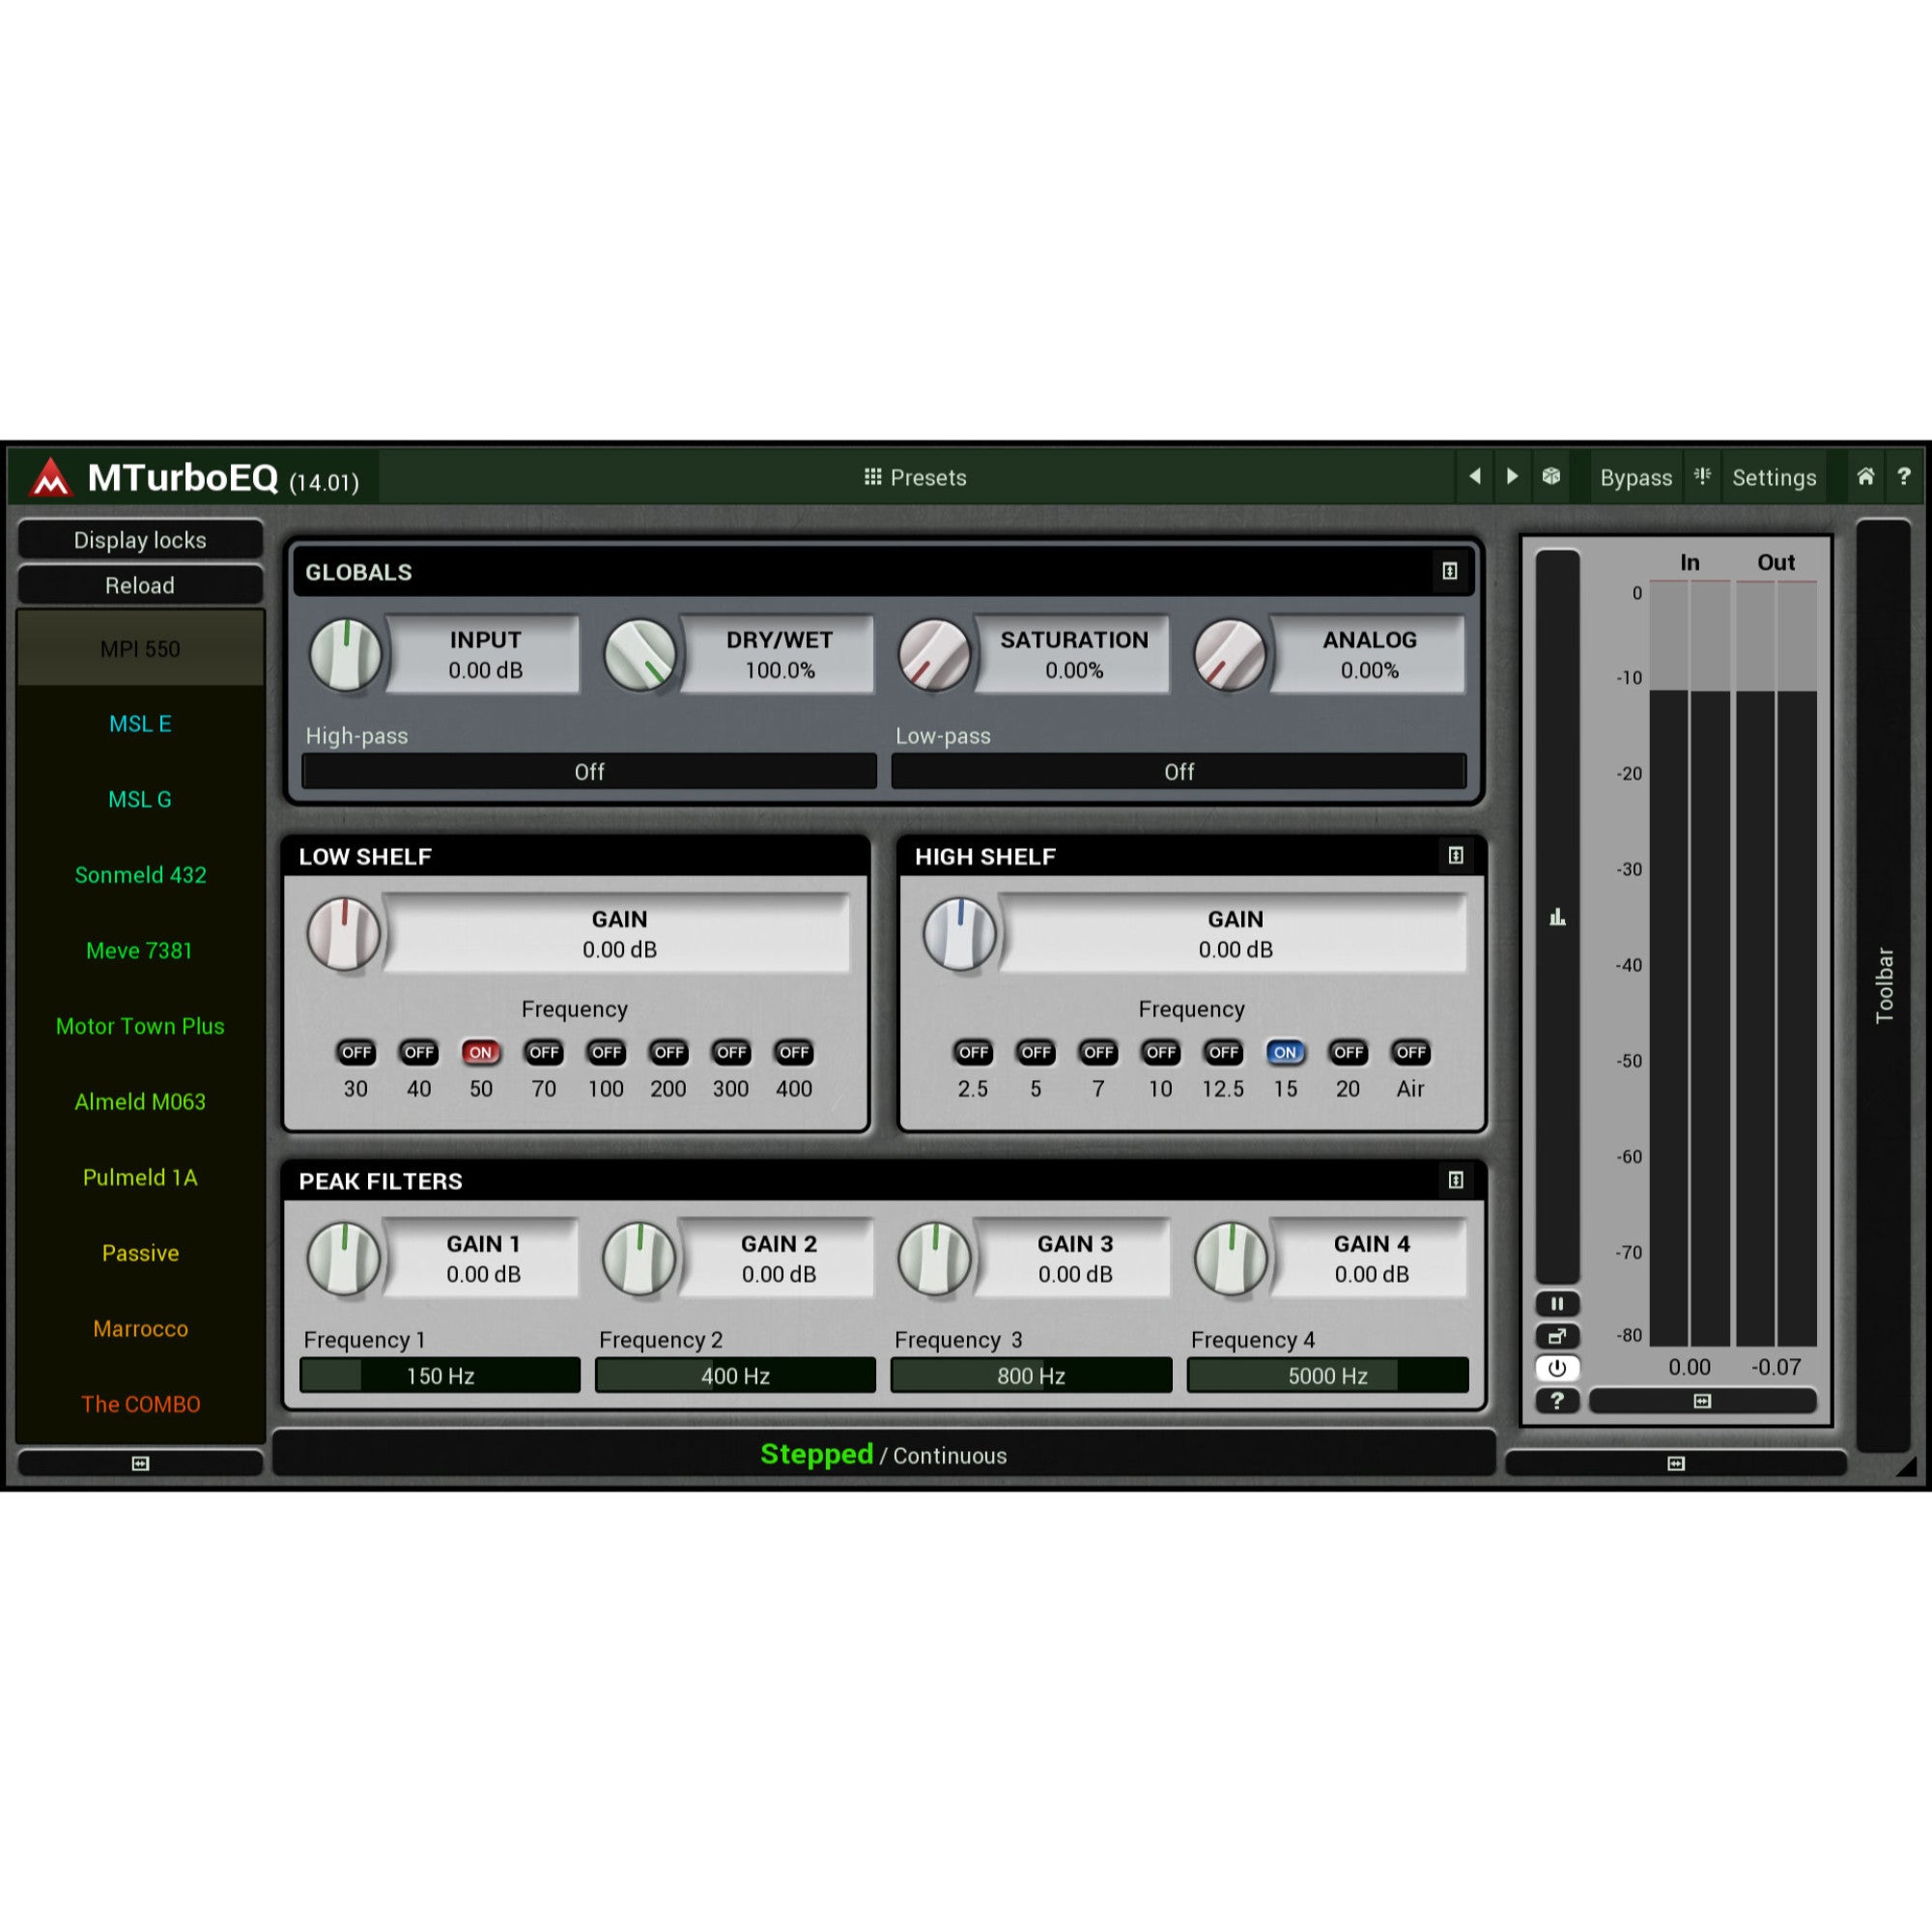Enable low shelf 400 Hz switch
Image resolution: width=1932 pixels, height=1932 pixels.
(794, 1052)
